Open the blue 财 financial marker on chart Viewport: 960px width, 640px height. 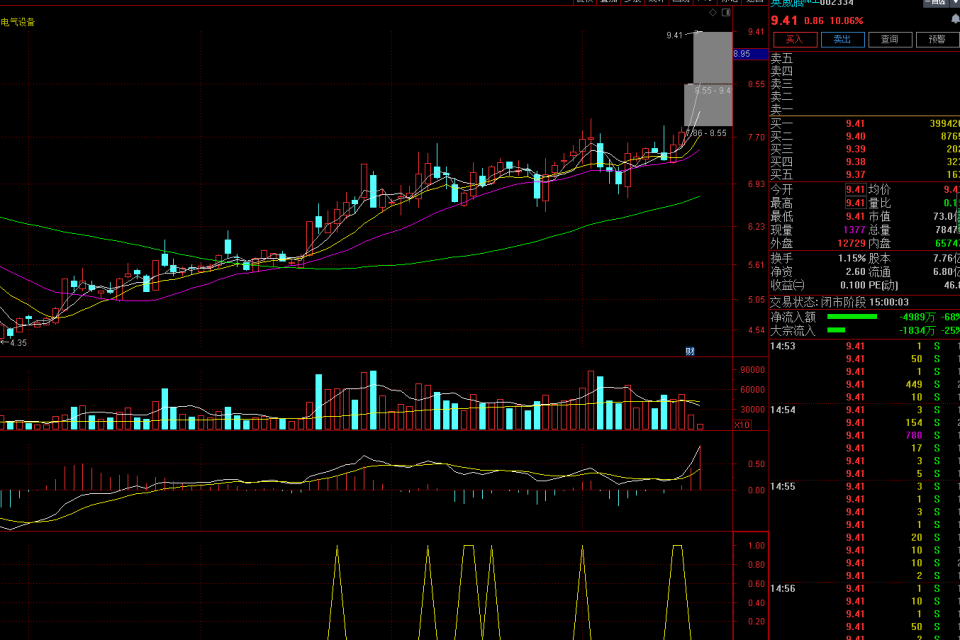690,351
